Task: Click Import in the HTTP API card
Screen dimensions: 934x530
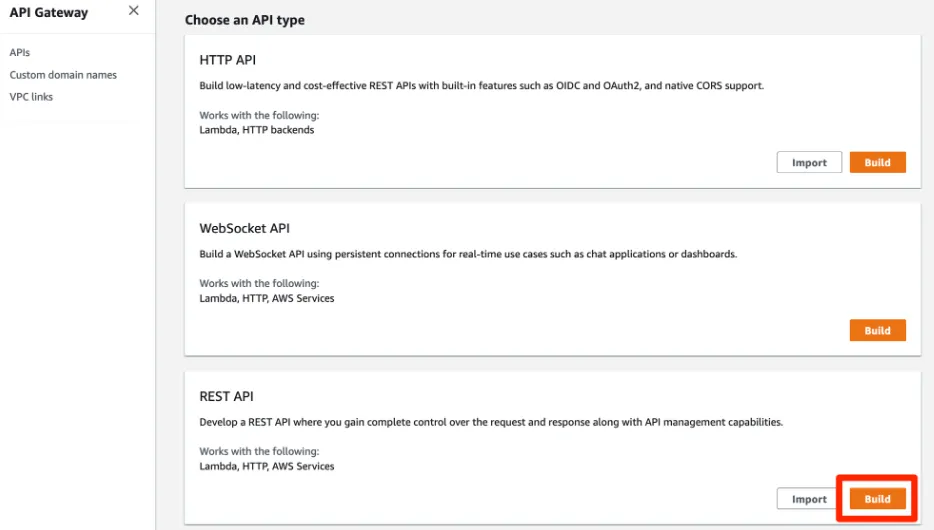Action: (x=809, y=163)
